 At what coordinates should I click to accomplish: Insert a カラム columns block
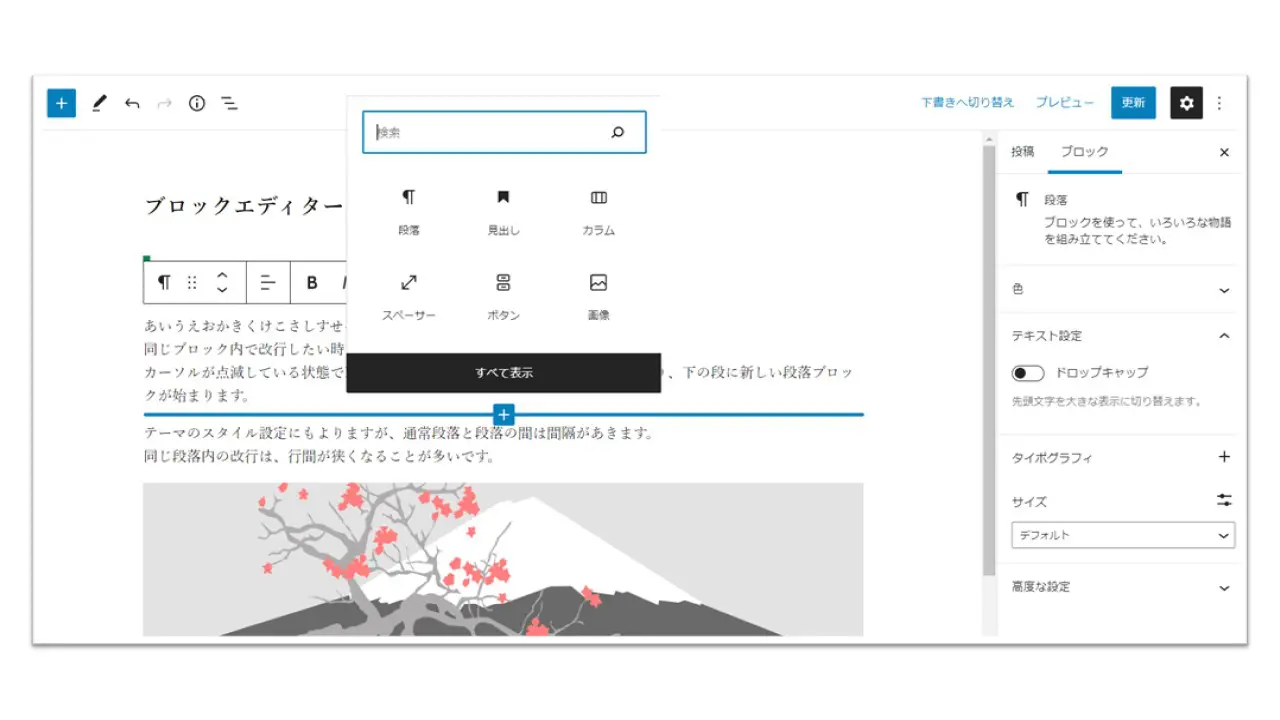[599, 212]
